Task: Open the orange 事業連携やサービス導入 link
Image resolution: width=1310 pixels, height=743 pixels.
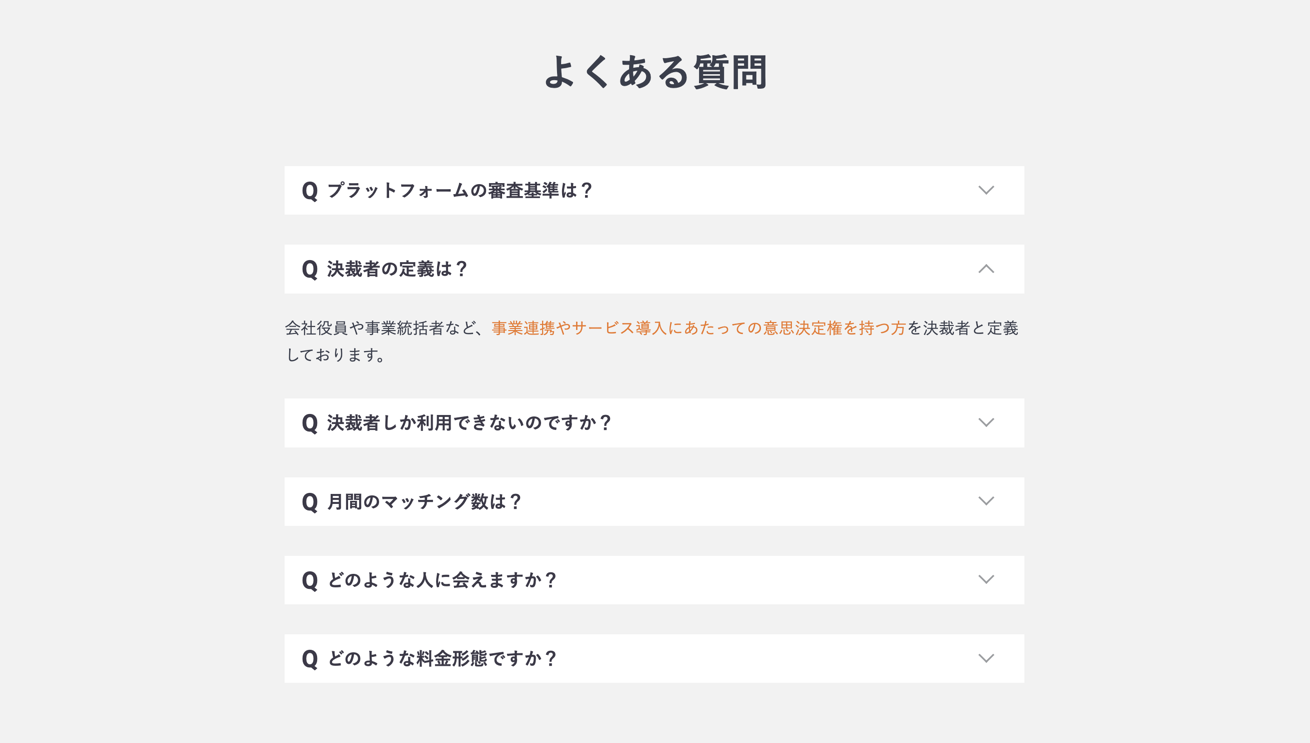Action: coord(700,328)
